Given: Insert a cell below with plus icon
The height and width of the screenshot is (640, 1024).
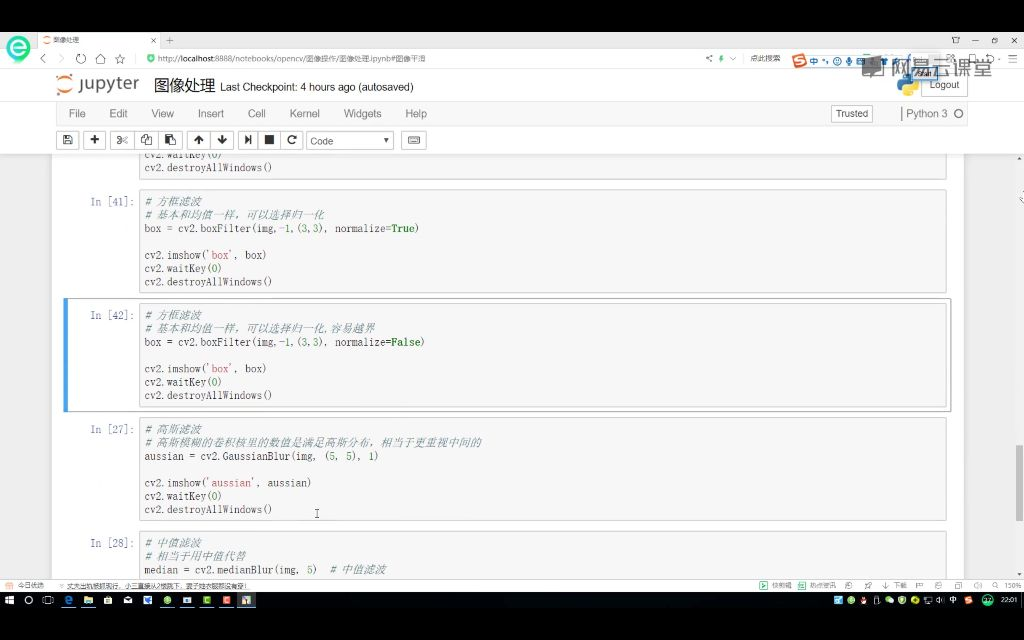Looking at the screenshot, I should click(x=95, y=140).
